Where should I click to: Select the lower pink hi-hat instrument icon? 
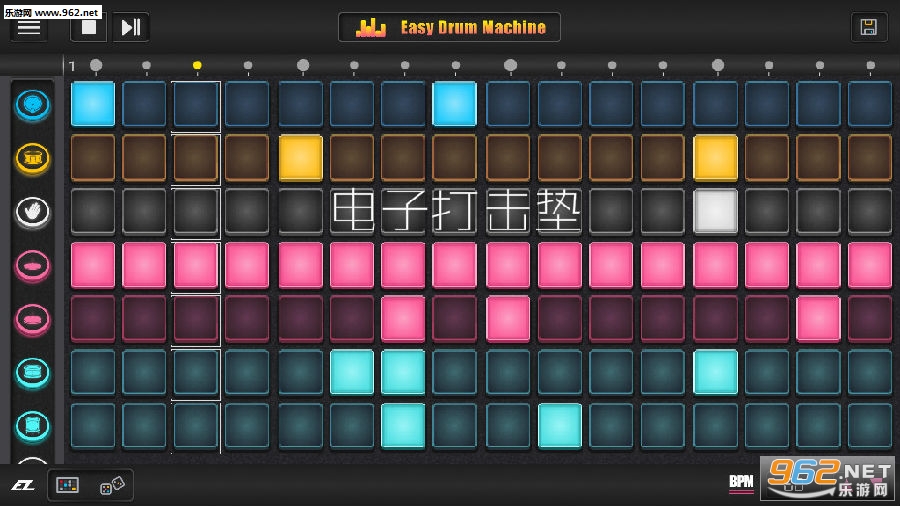33,319
